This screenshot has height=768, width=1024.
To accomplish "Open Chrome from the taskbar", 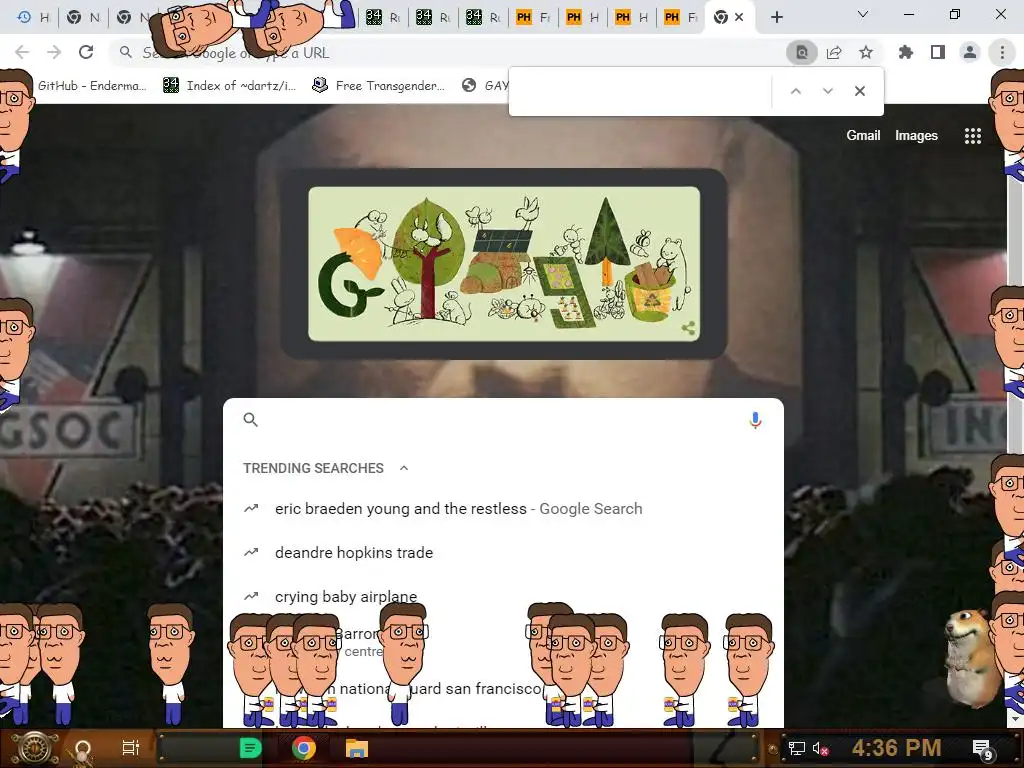I will coord(304,748).
